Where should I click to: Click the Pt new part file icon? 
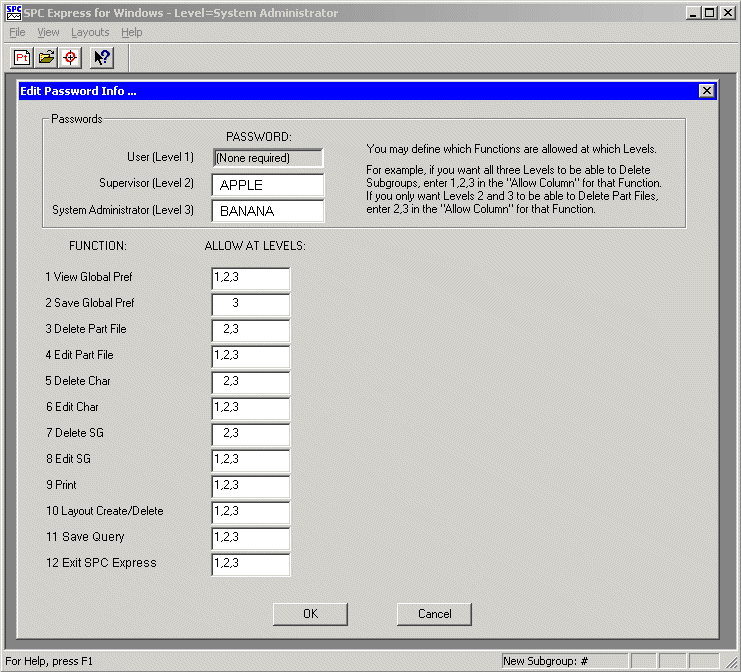click(x=22, y=58)
